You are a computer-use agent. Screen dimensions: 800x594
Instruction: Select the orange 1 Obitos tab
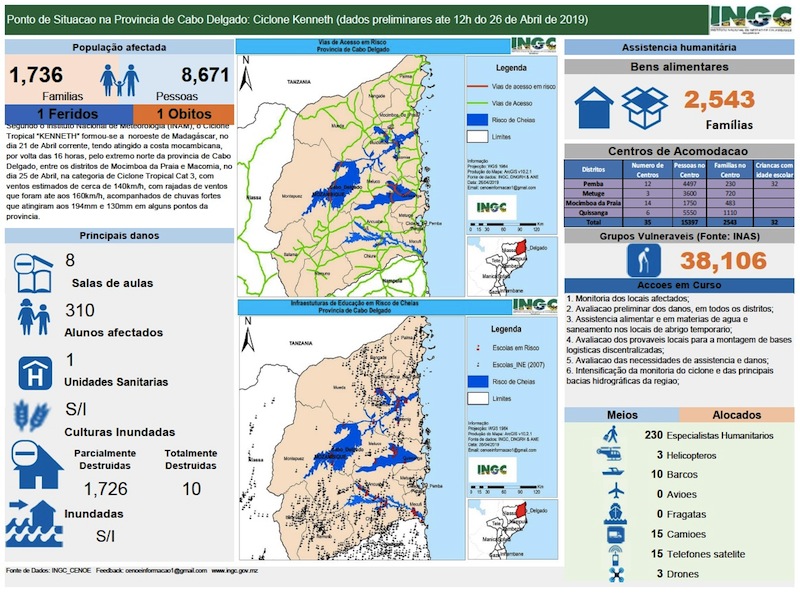coord(179,114)
